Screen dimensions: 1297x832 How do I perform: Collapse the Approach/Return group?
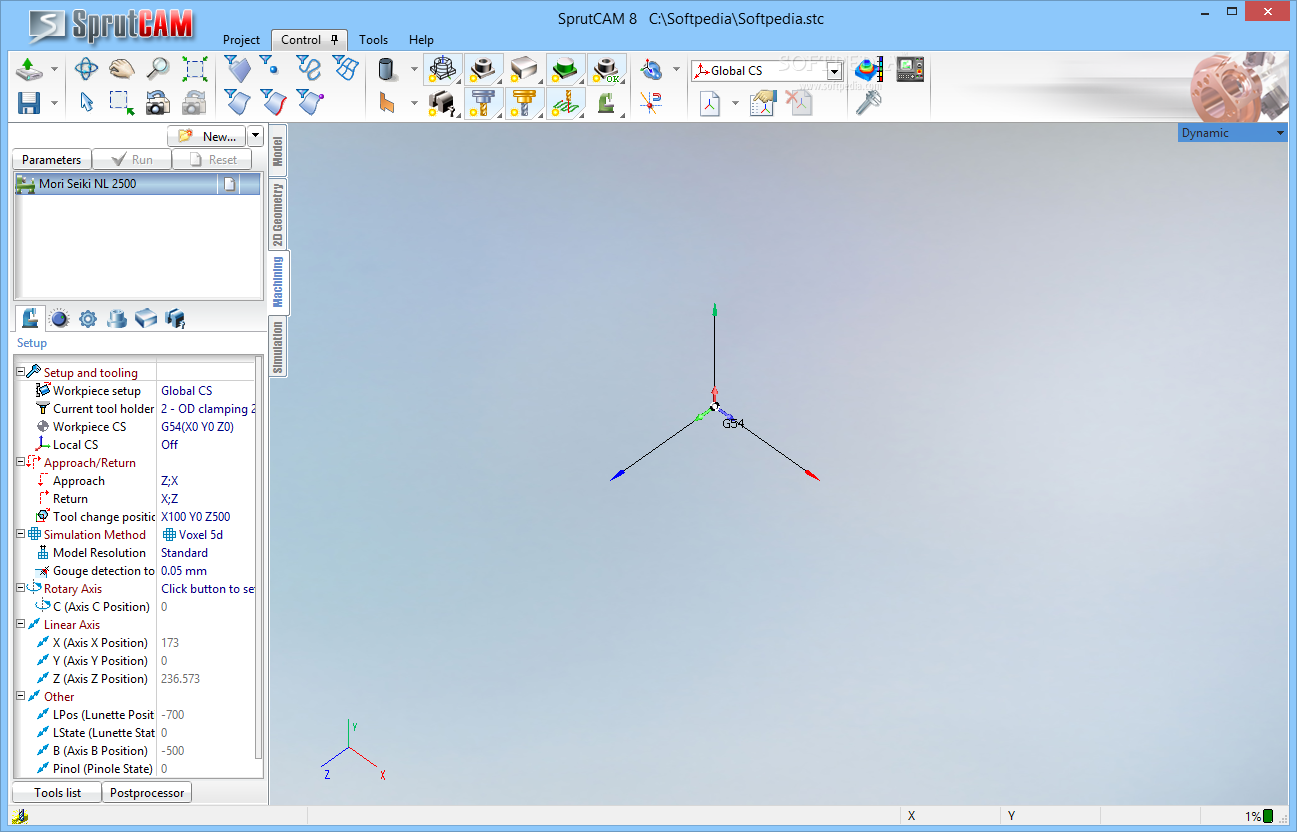[20, 462]
